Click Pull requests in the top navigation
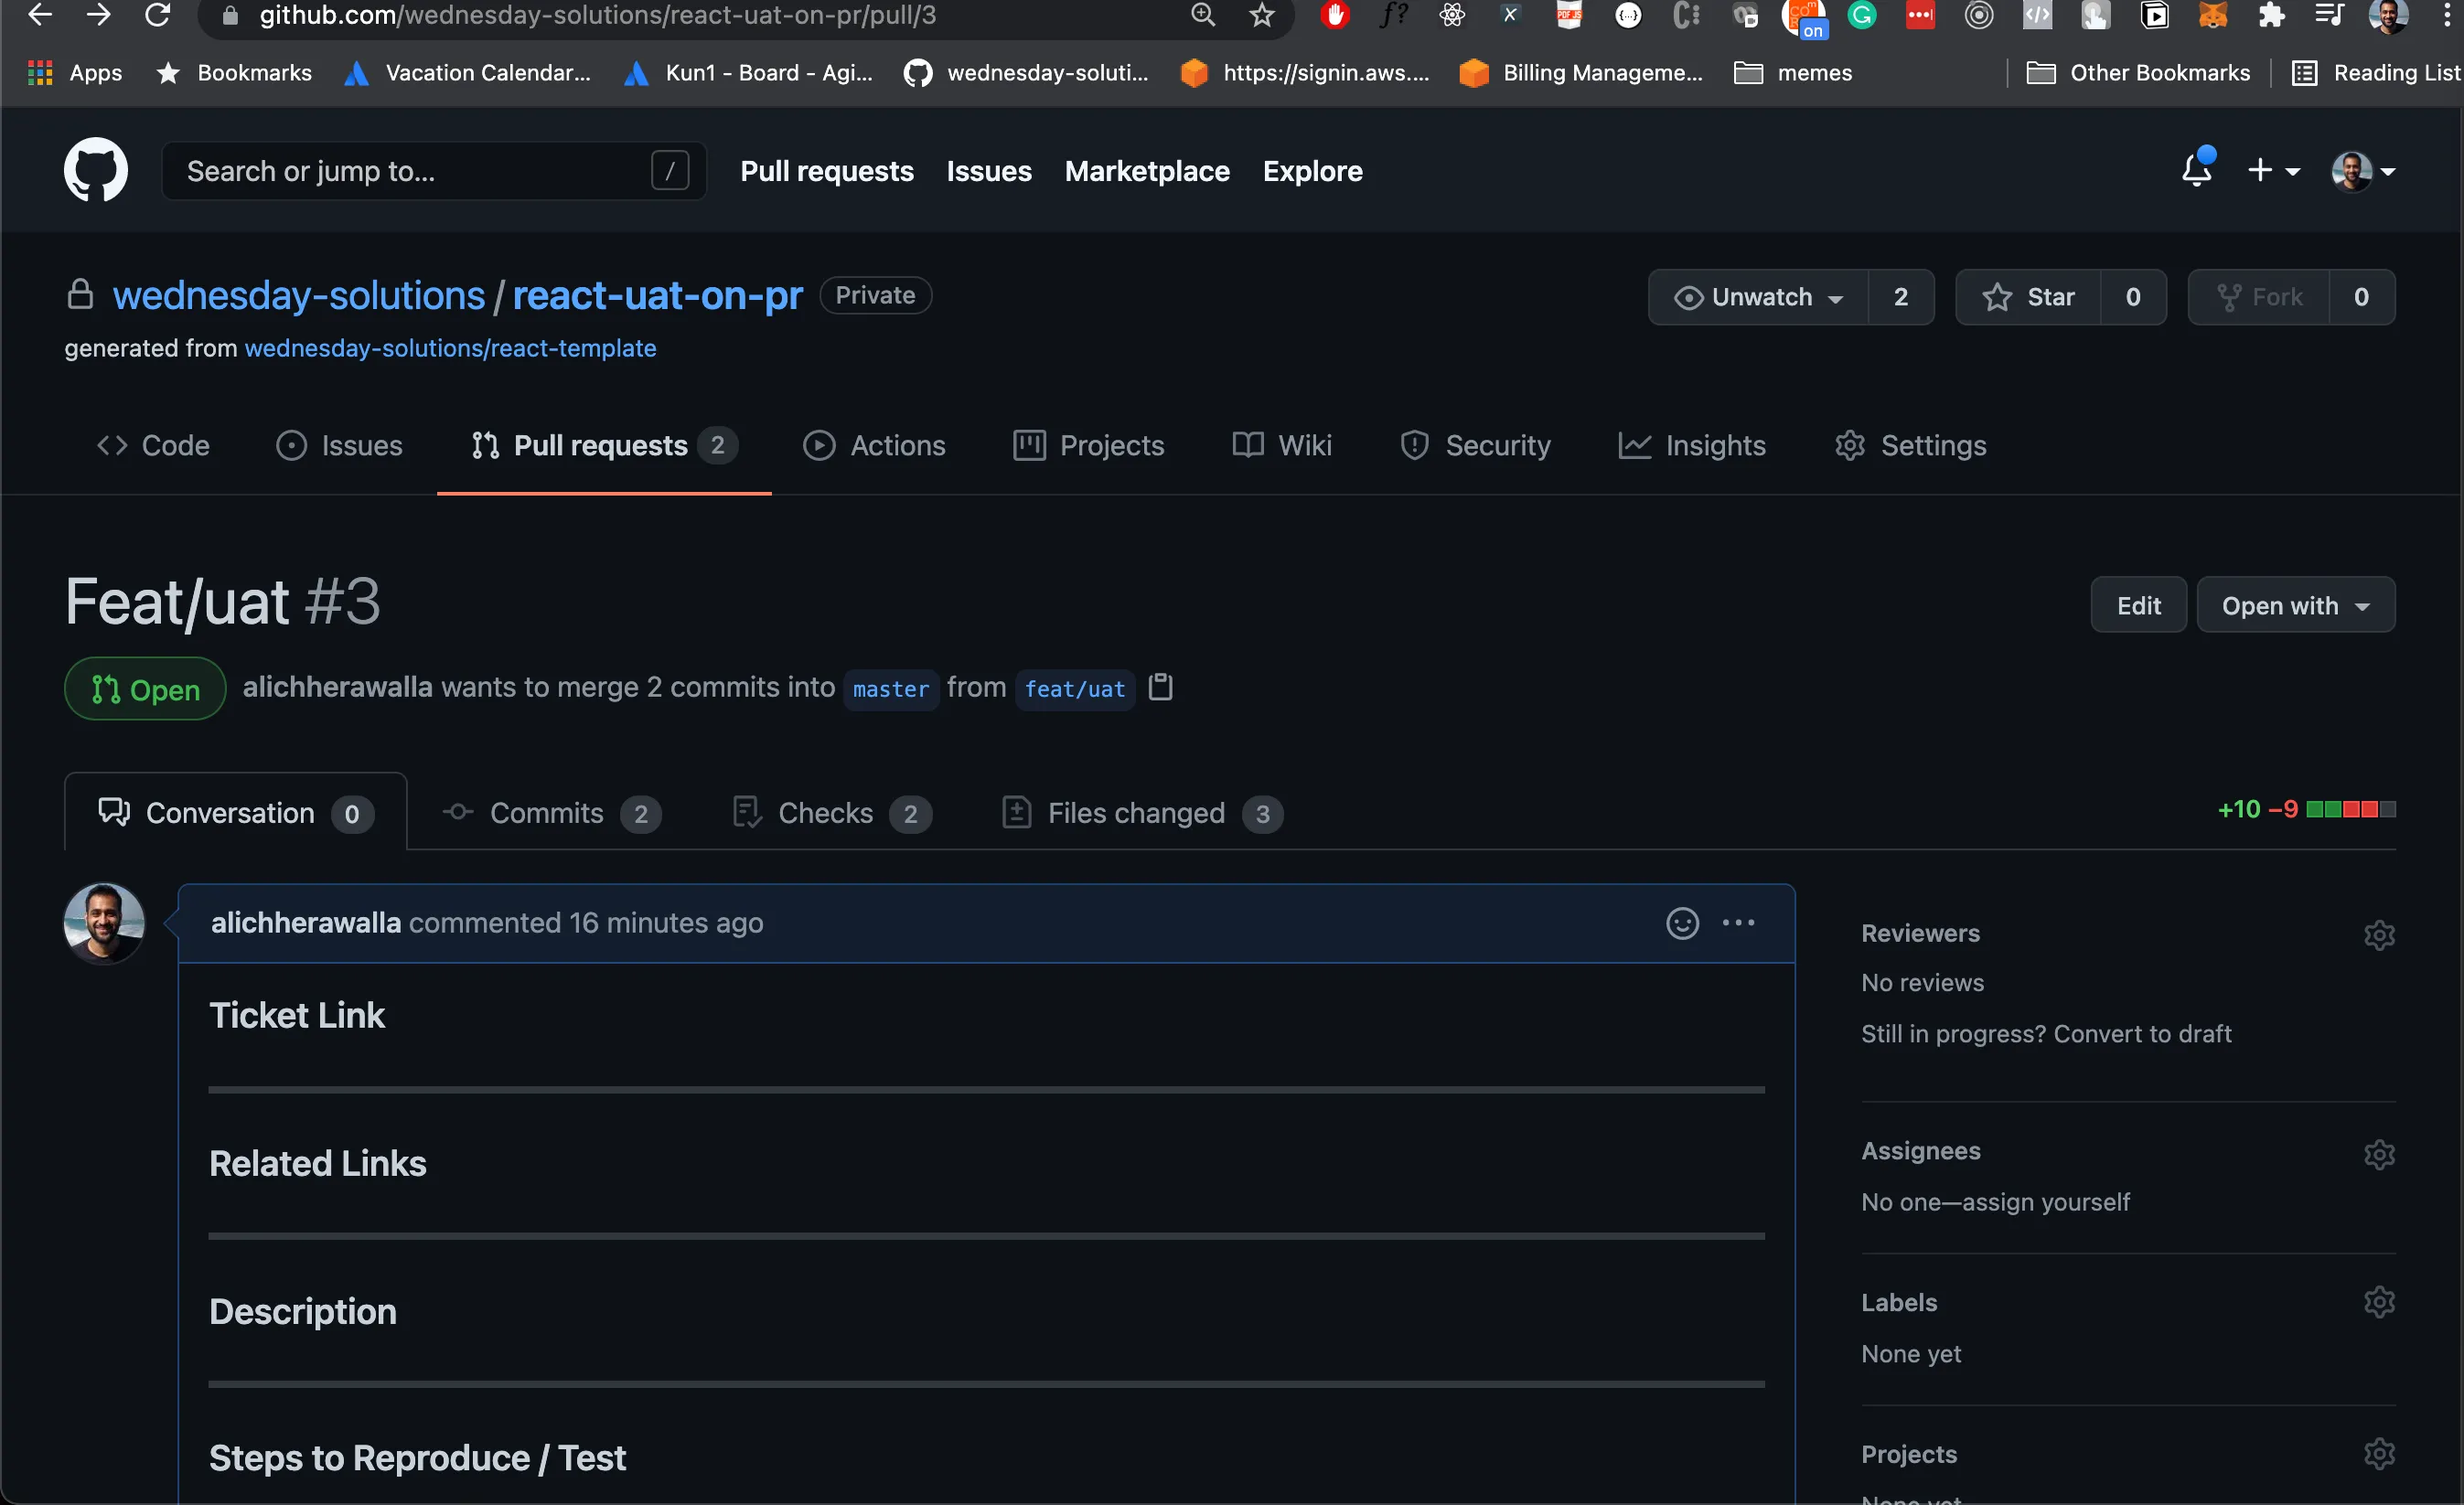This screenshot has height=1505, width=2464. click(827, 171)
